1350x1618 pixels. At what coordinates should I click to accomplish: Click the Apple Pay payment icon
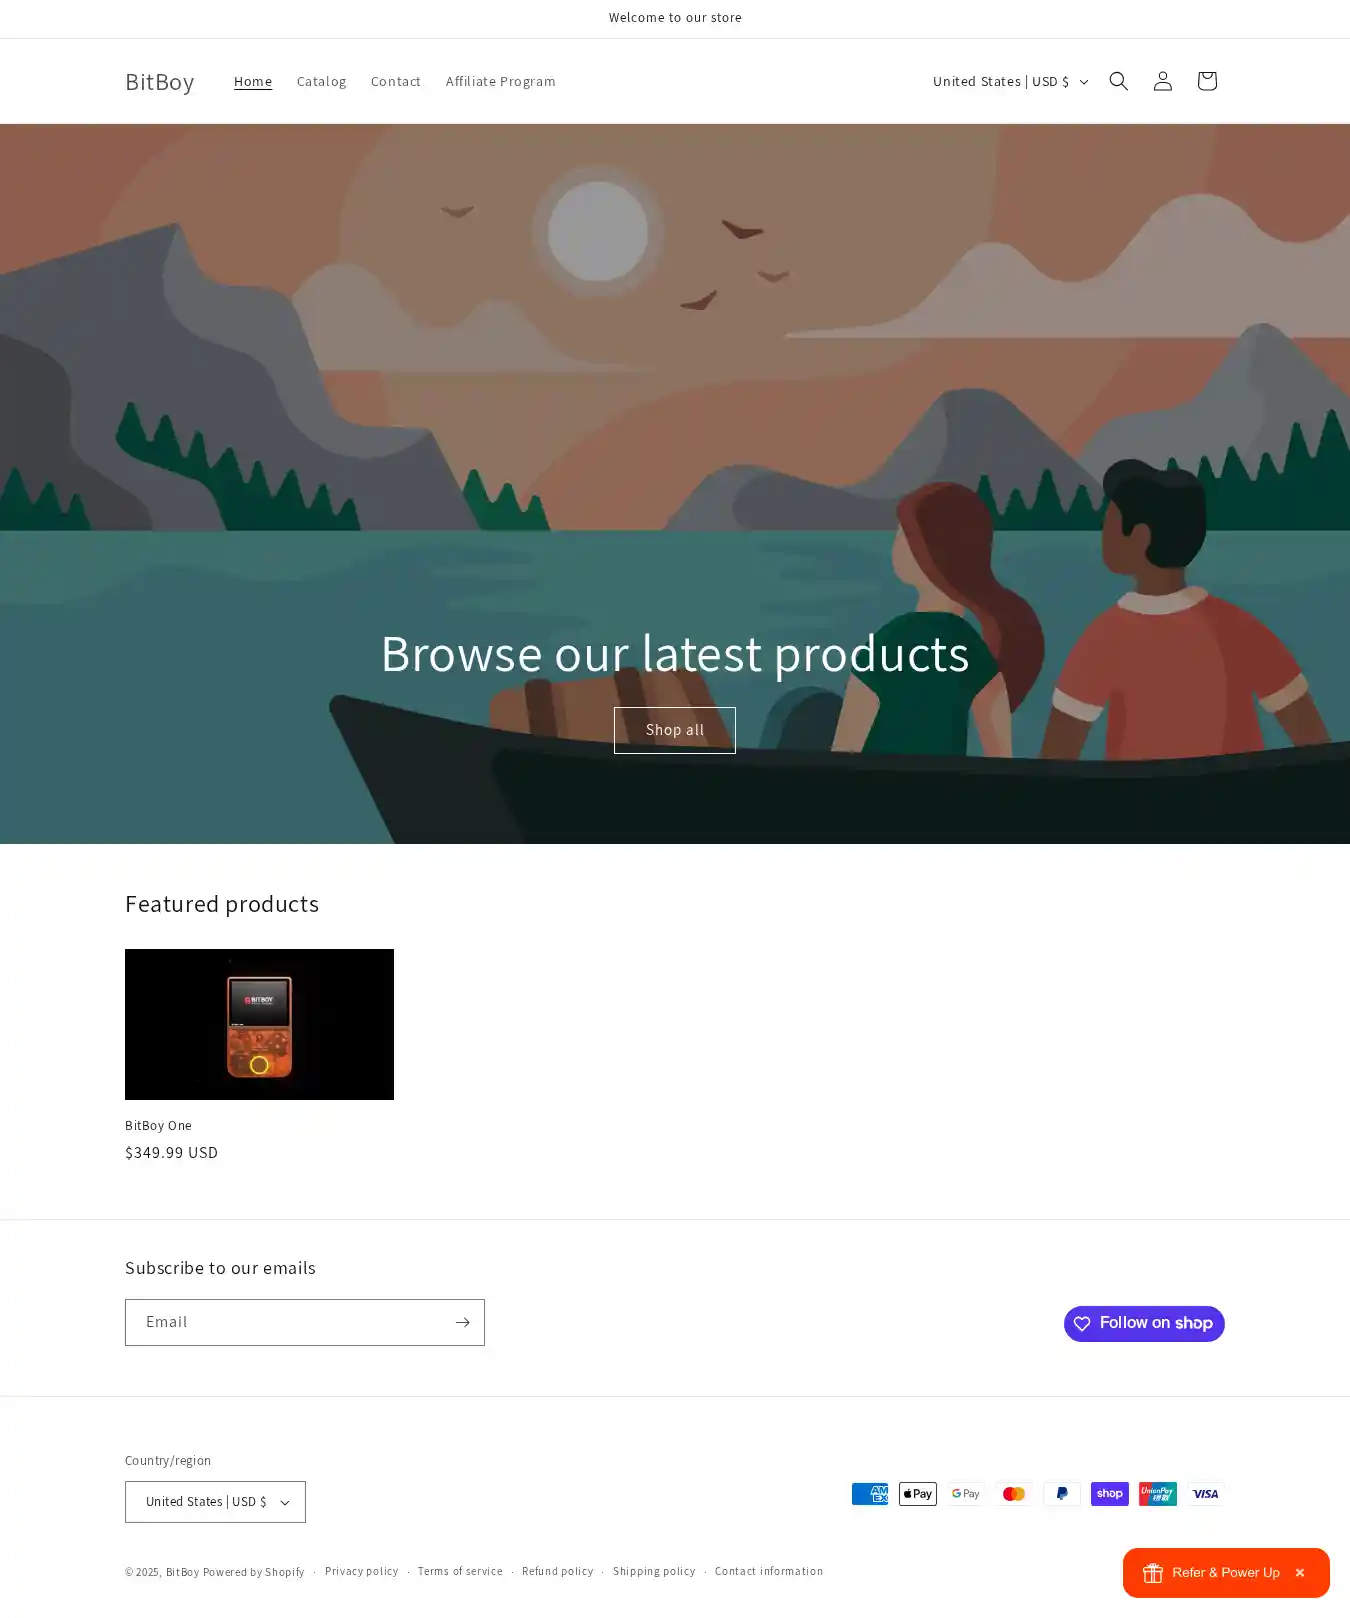point(917,1494)
